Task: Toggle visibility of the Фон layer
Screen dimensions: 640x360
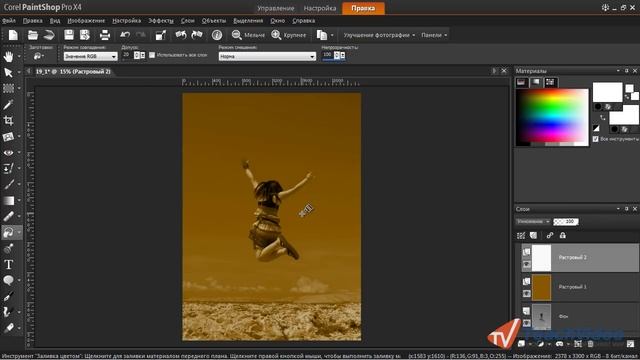Action: 527,324
